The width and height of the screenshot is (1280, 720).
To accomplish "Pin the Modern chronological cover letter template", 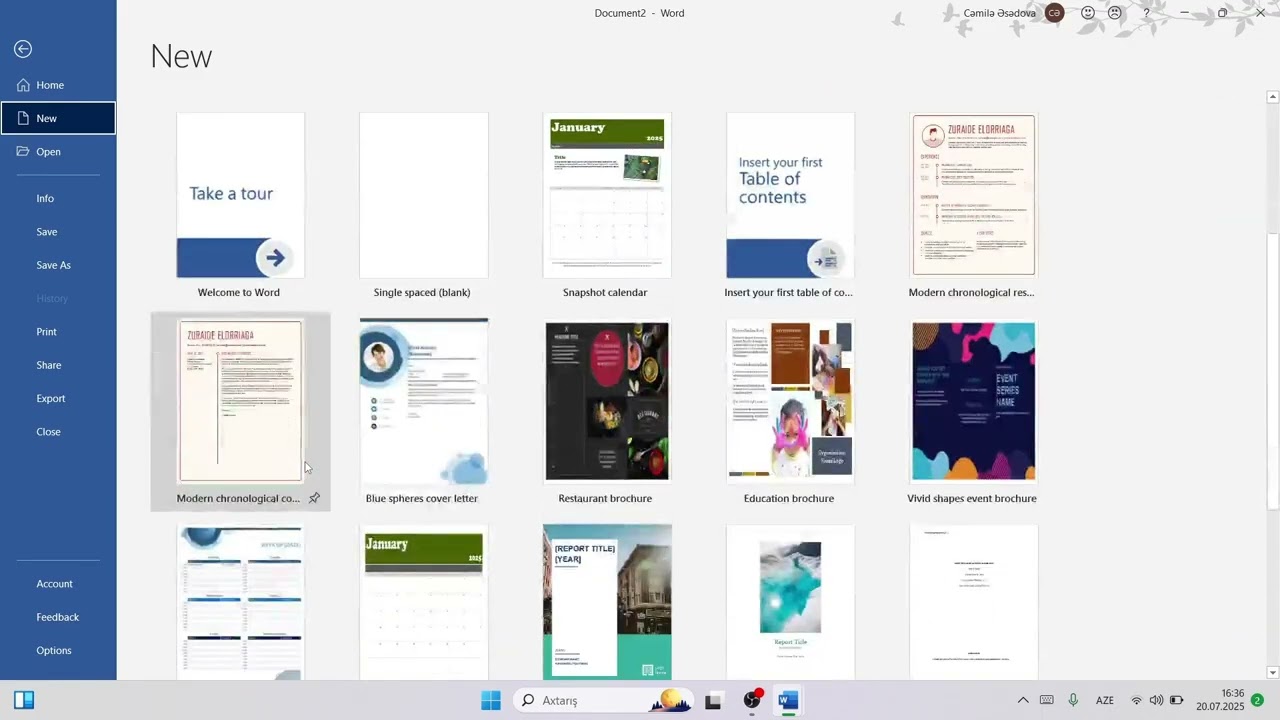I will tap(314, 498).
